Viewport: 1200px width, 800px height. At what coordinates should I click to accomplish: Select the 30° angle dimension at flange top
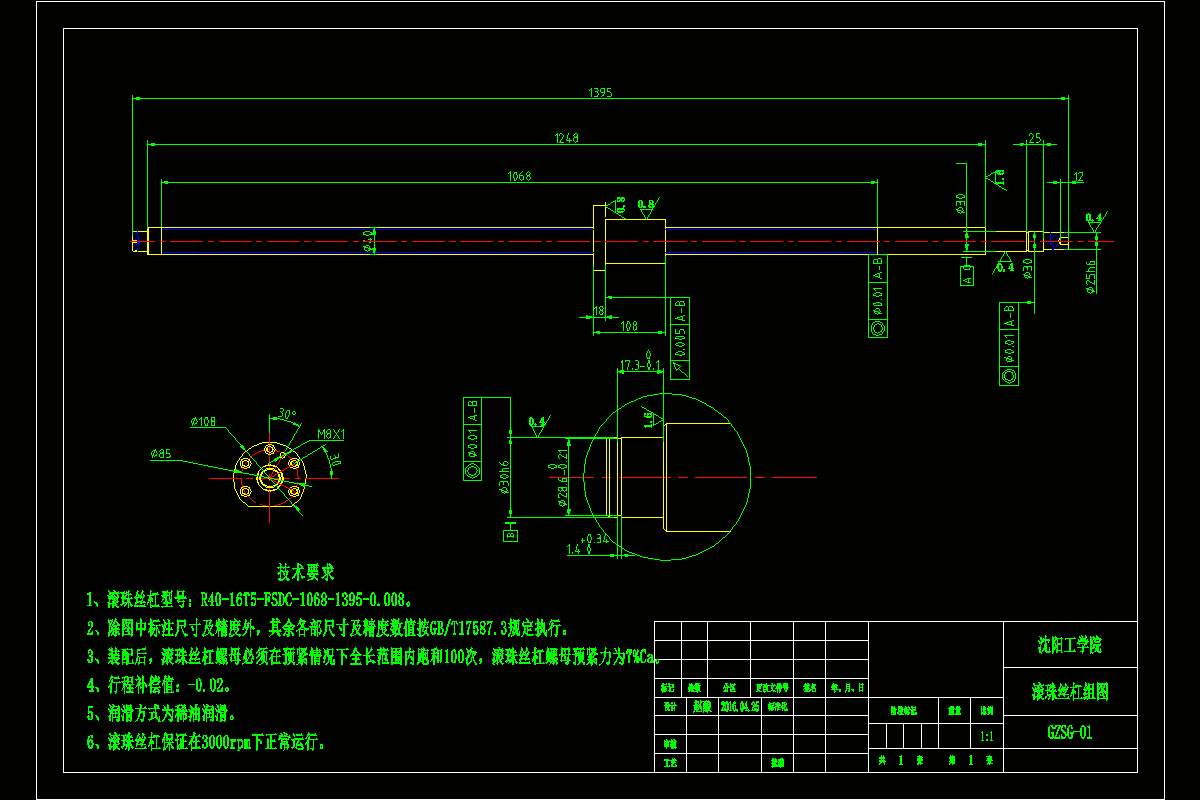(288, 413)
